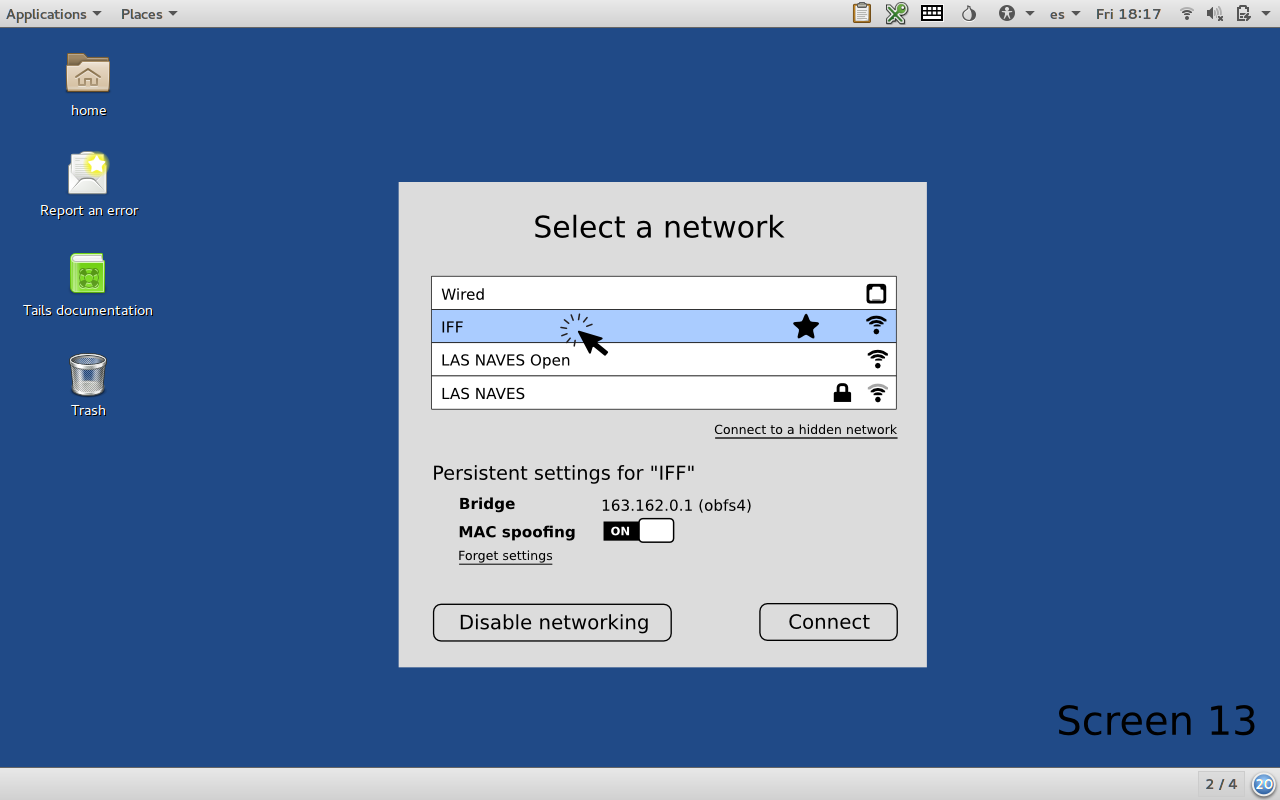Click Disable networking button
This screenshot has height=800, width=1280.
(552, 622)
